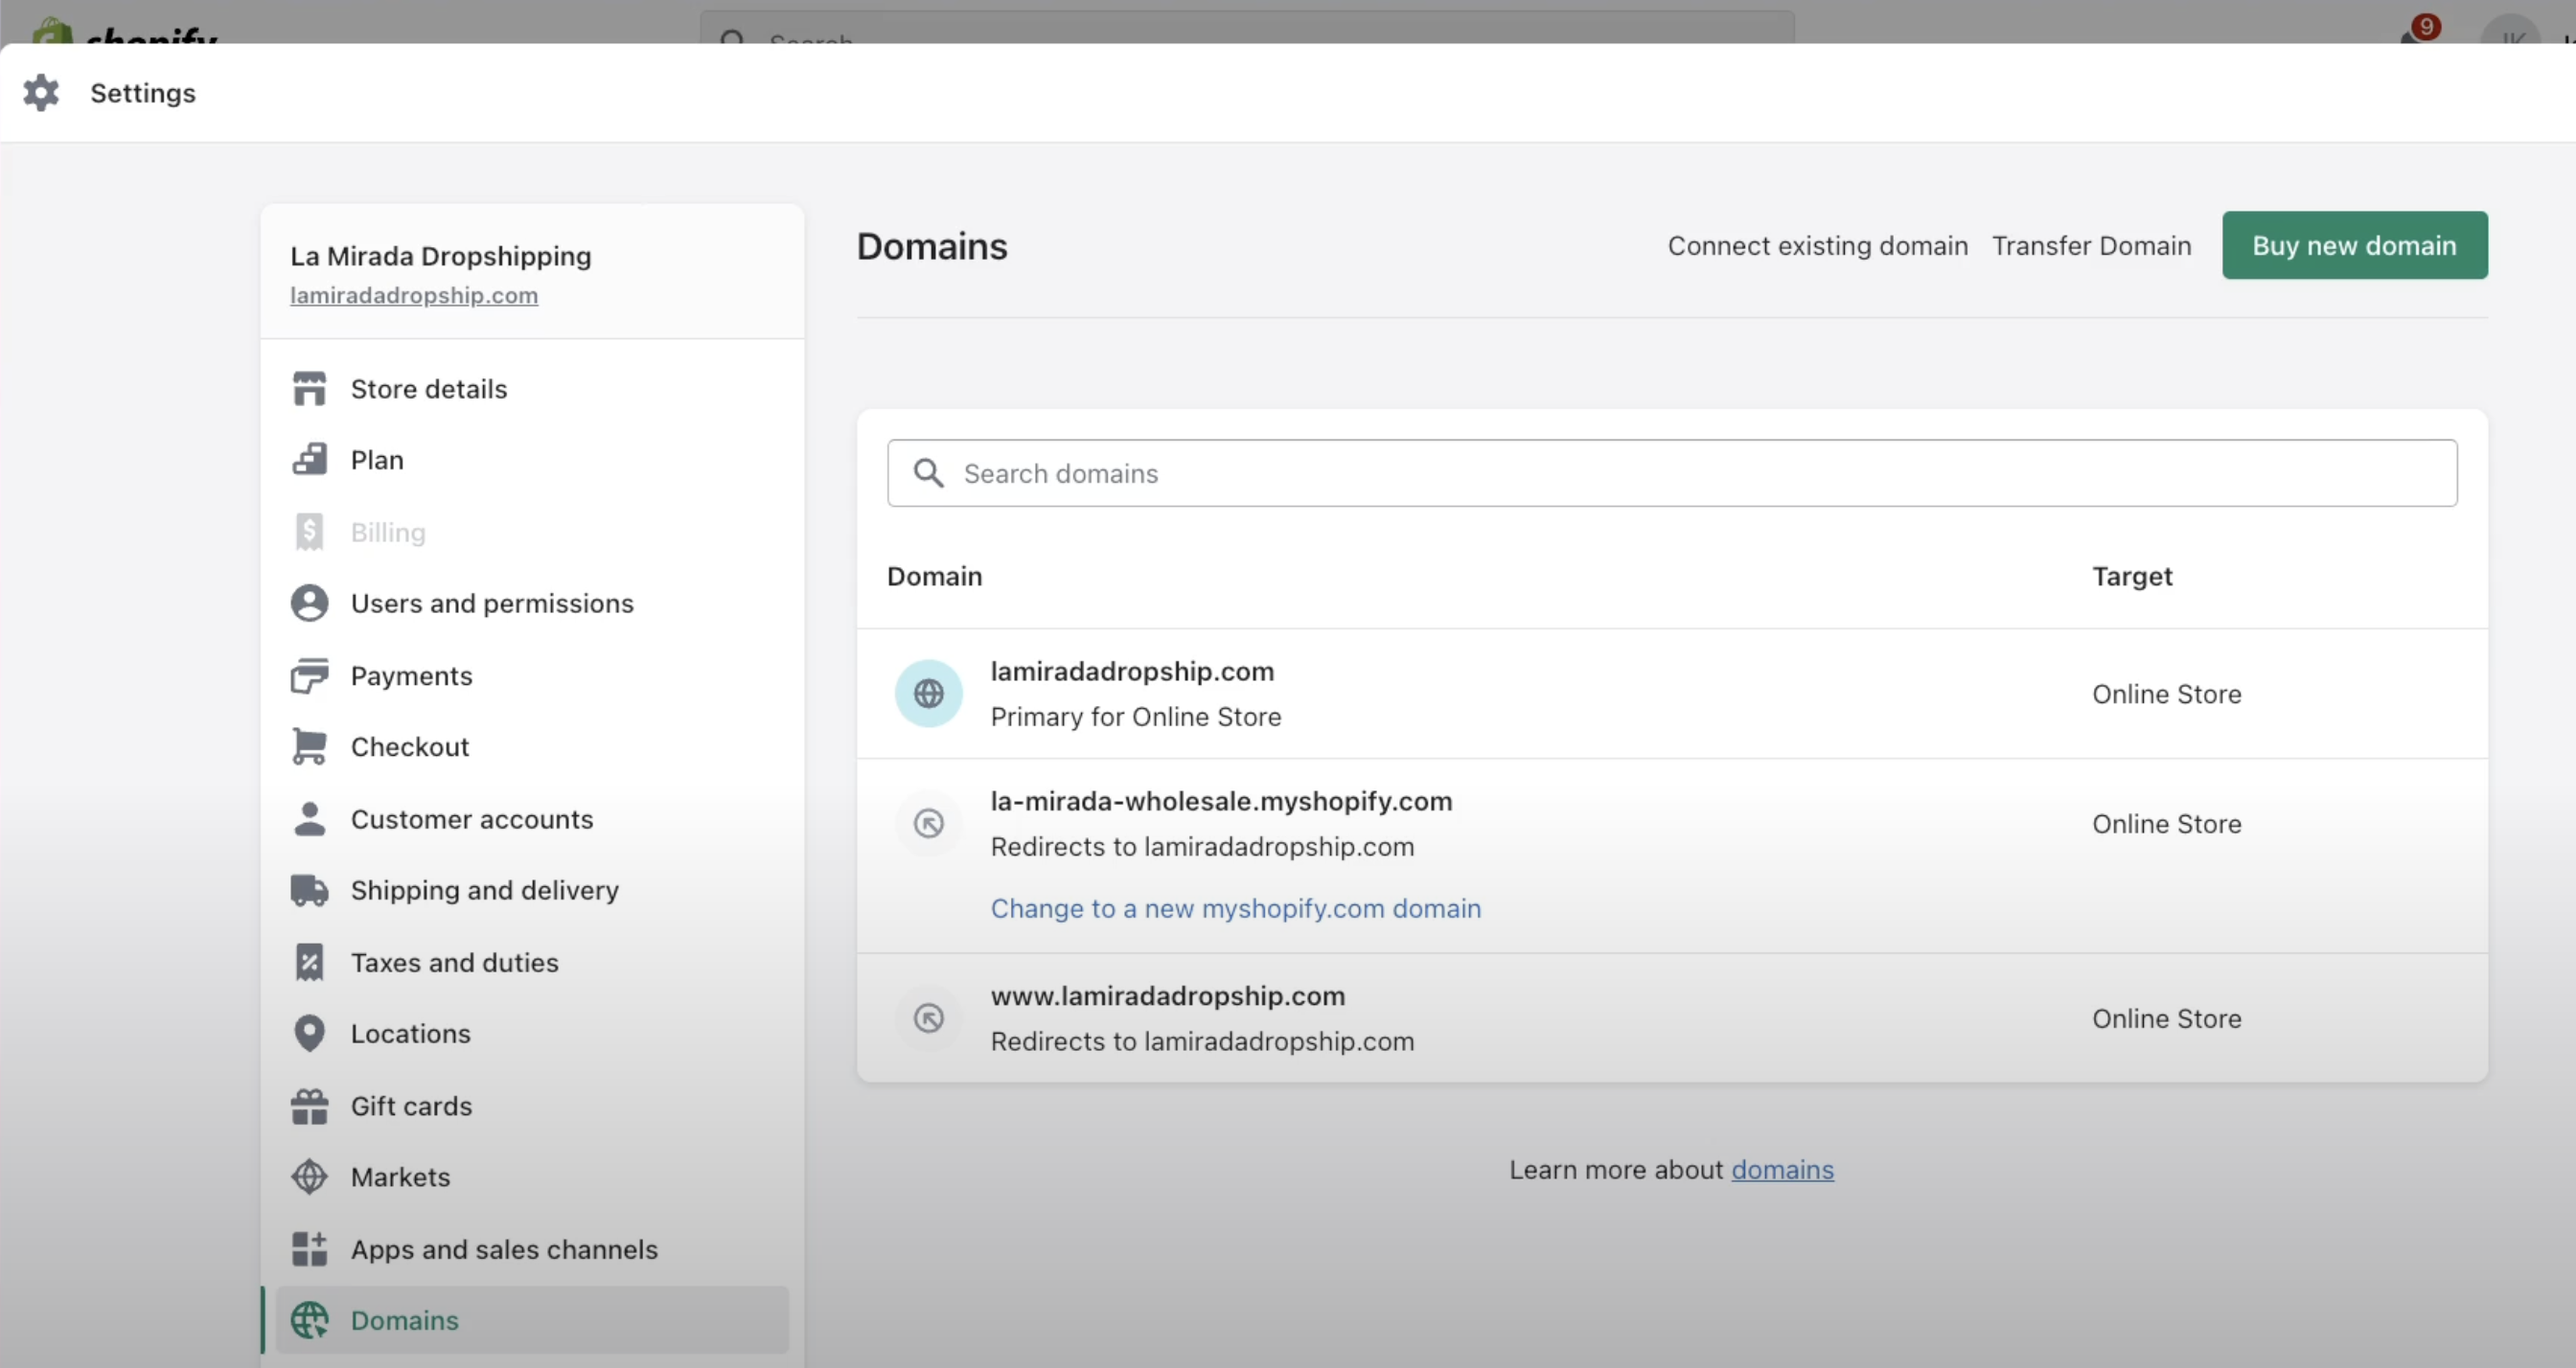The height and width of the screenshot is (1368, 2576).
Task: Click Change to a new myshopify.com domain
Action: [x=1236, y=908]
